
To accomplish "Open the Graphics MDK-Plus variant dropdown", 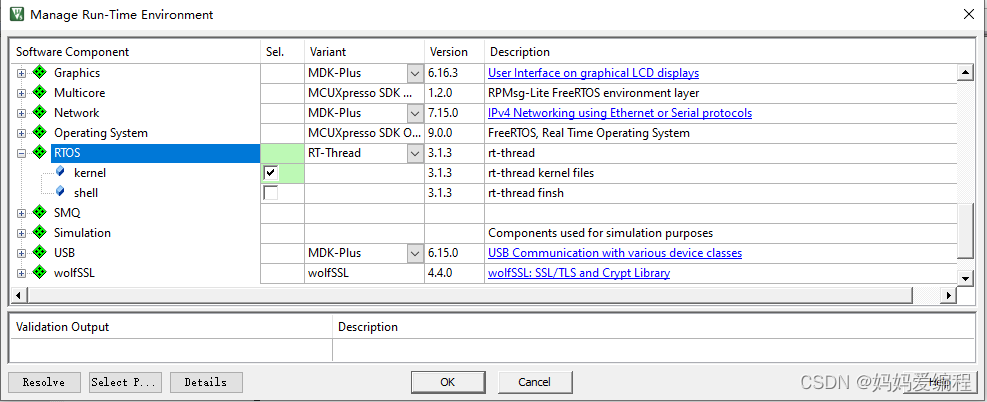I will [415, 74].
